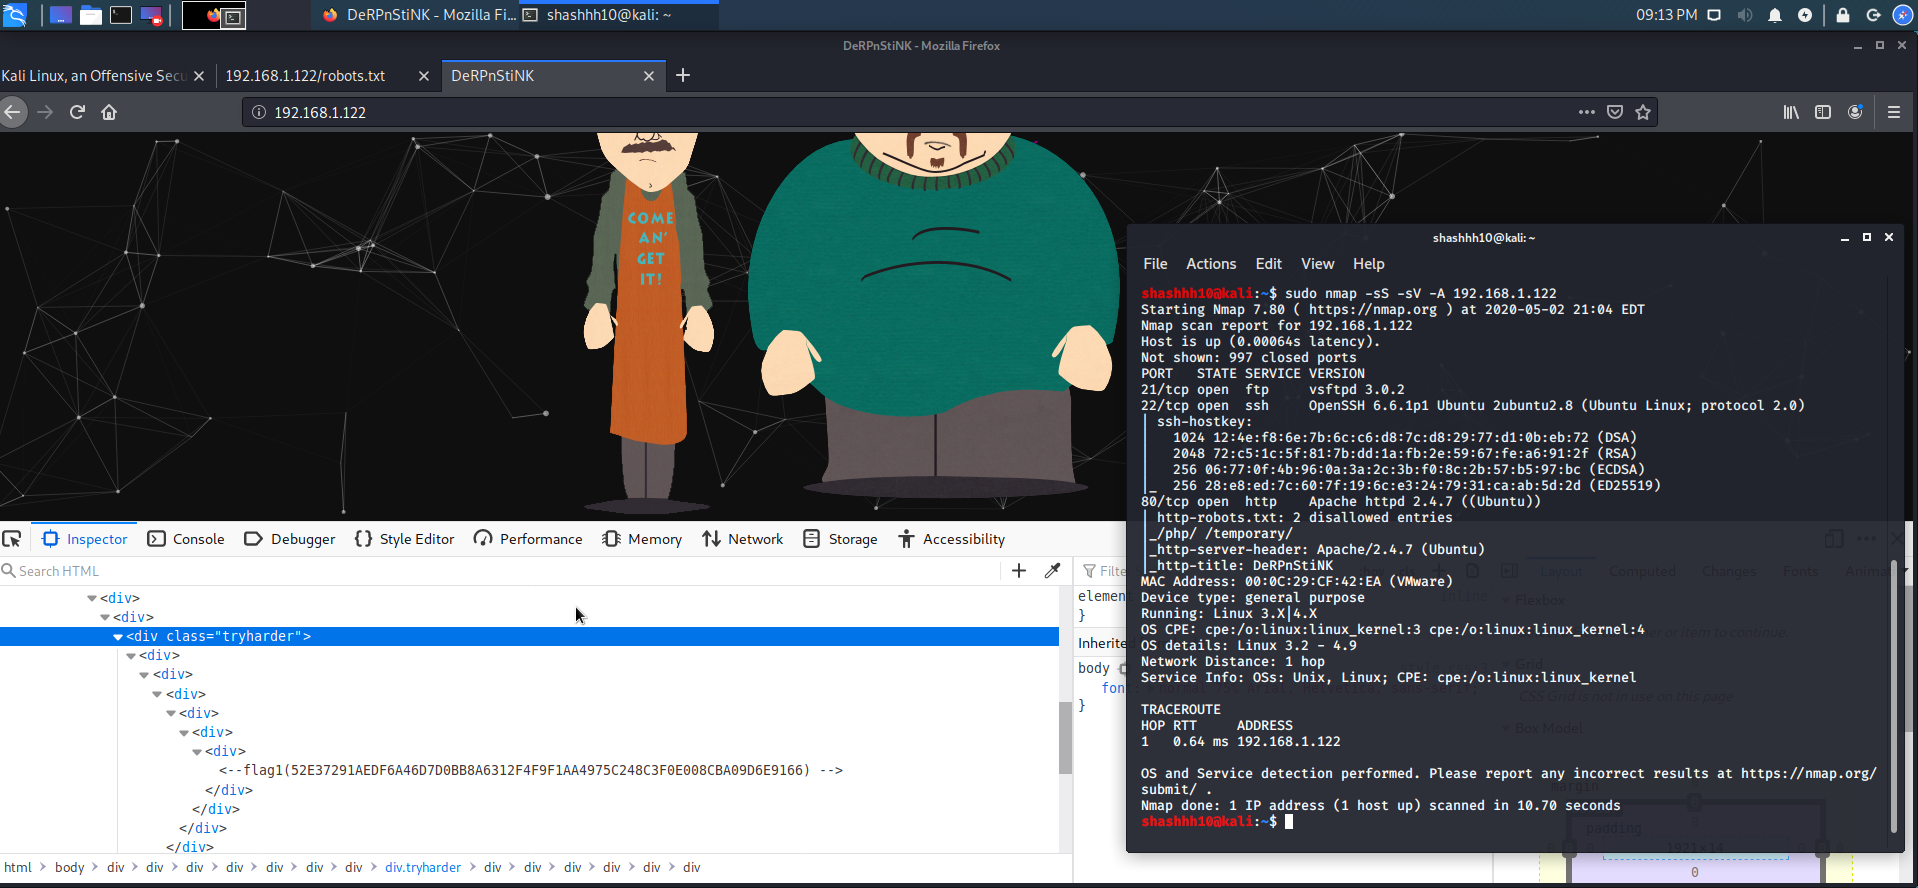
Task: Select the flag1 comment node
Action: point(531,770)
